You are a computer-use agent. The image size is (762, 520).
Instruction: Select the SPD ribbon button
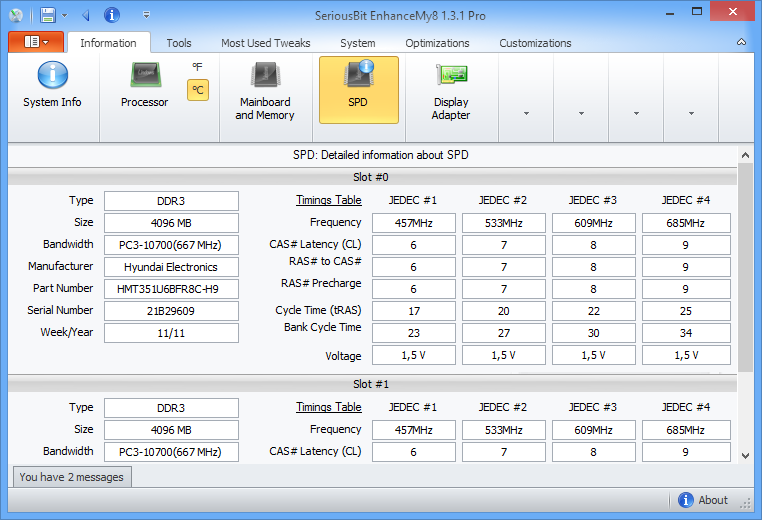coord(359,90)
